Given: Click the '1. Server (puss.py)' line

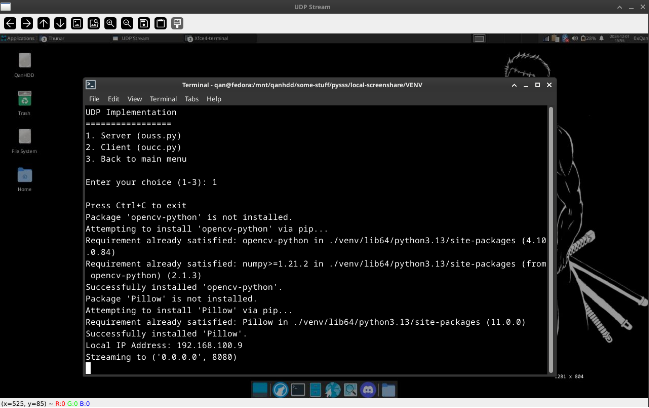Looking at the screenshot, I should pyautogui.click(x=133, y=136).
